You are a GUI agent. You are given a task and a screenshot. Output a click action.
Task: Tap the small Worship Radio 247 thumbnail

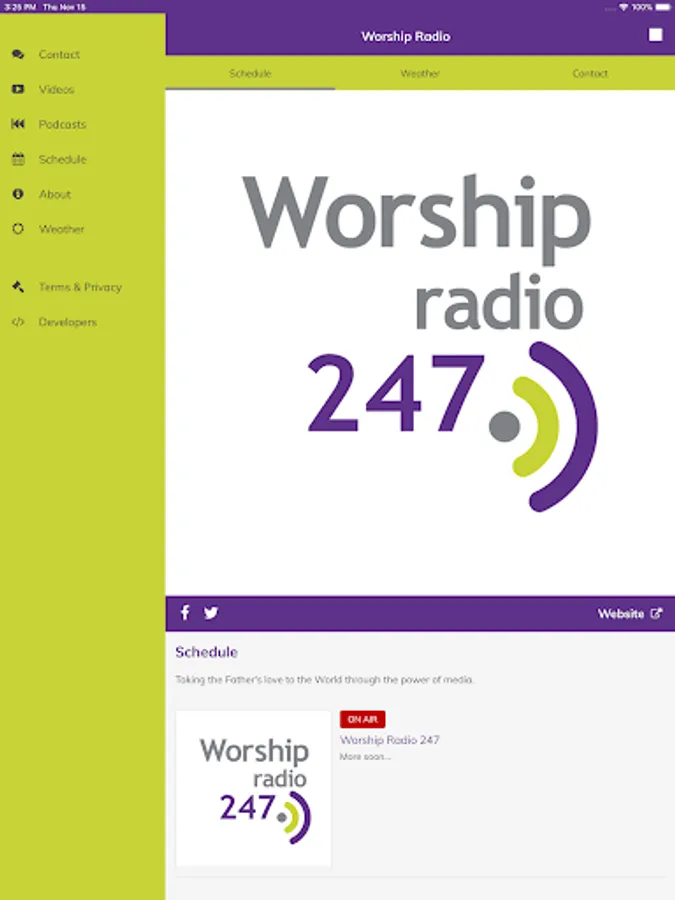click(x=253, y=788)
